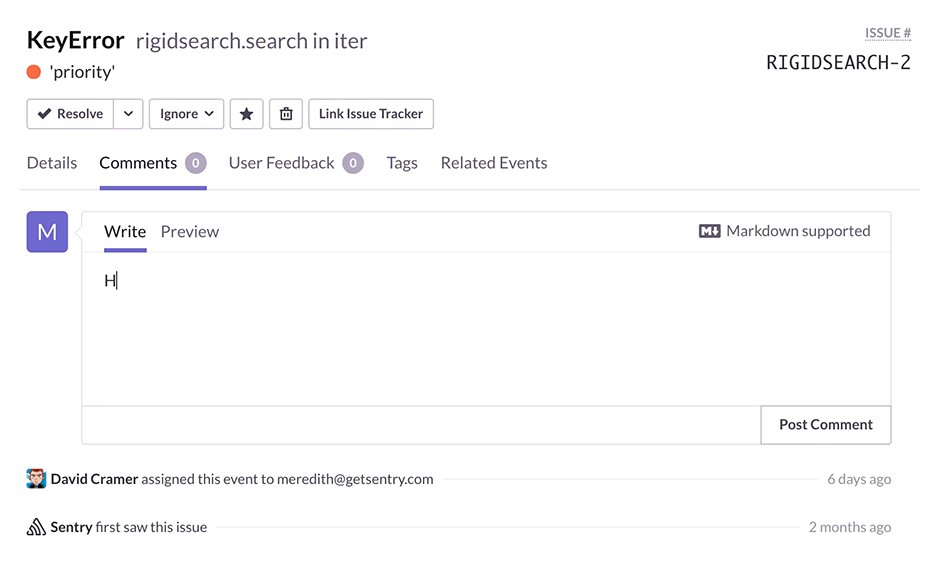
Task: Click the meredith@getsentry.com assignee text
Action: coord(355,479)
